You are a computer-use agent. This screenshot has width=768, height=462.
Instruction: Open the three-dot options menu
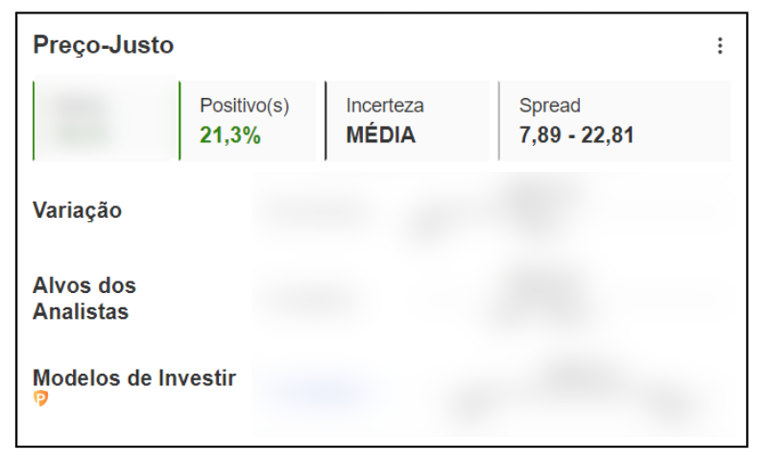click(x=720, y=46)
